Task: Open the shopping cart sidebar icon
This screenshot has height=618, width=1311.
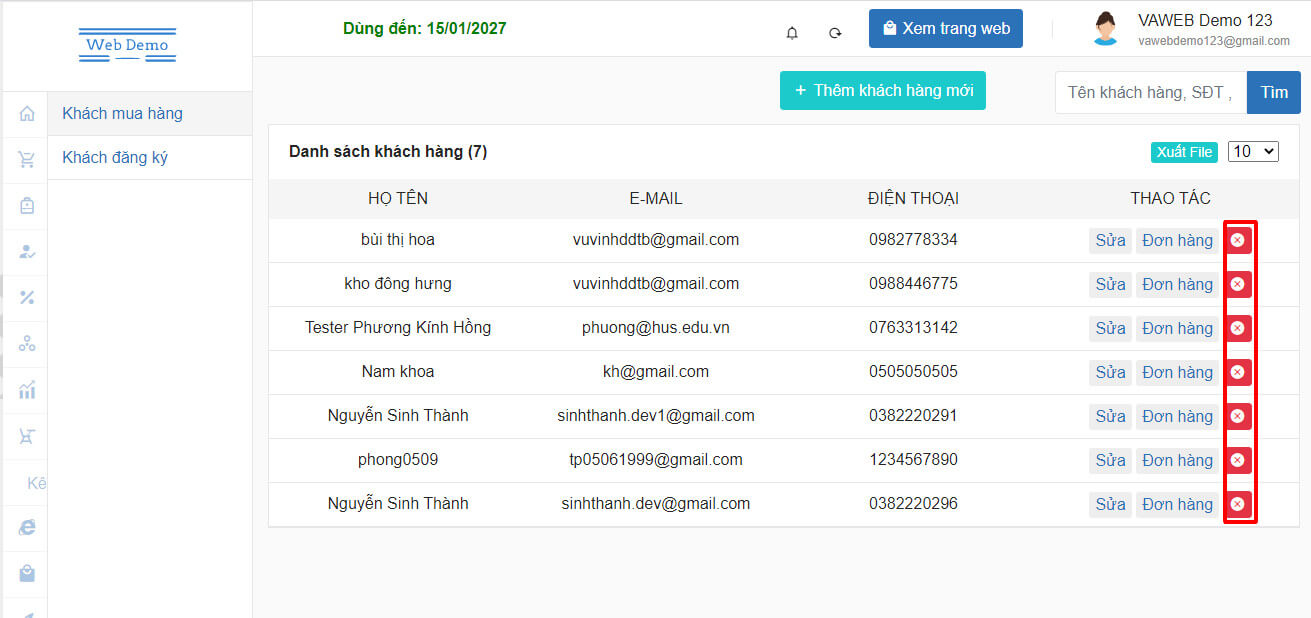Action: (x=27, y=159)
